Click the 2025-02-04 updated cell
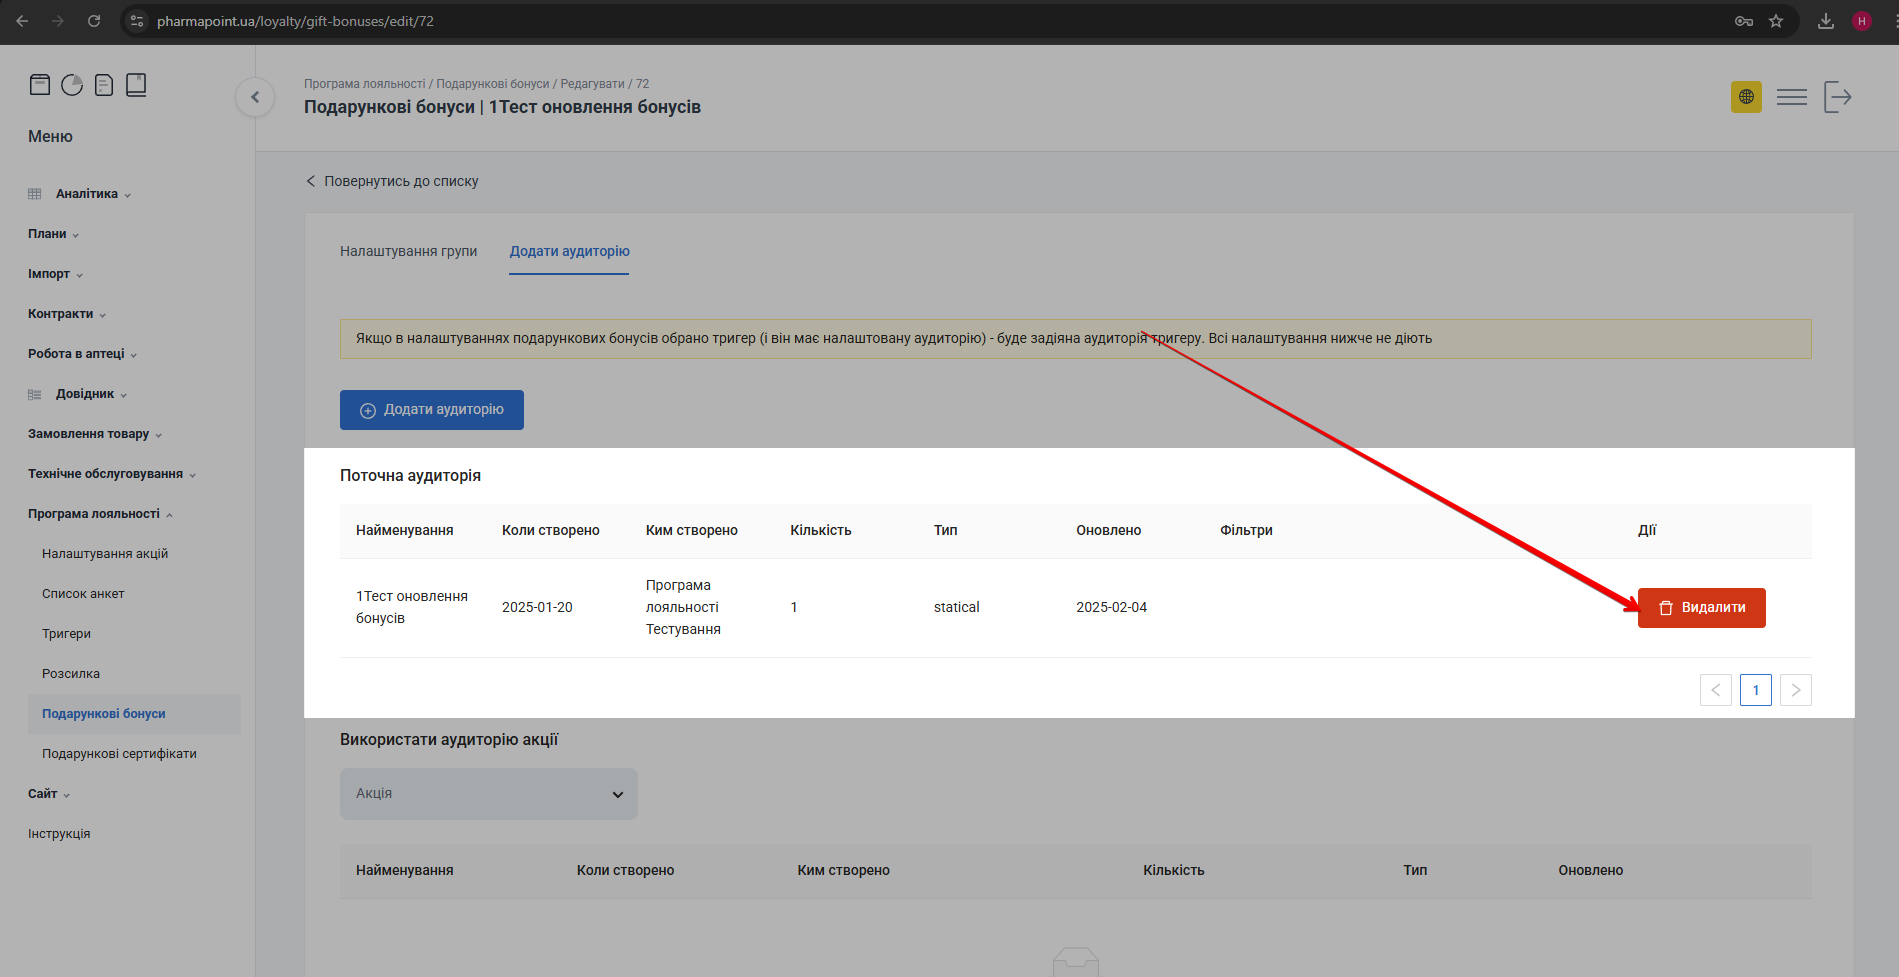The width and height of the screenshot is (1899, 977). click(1112, 608)
